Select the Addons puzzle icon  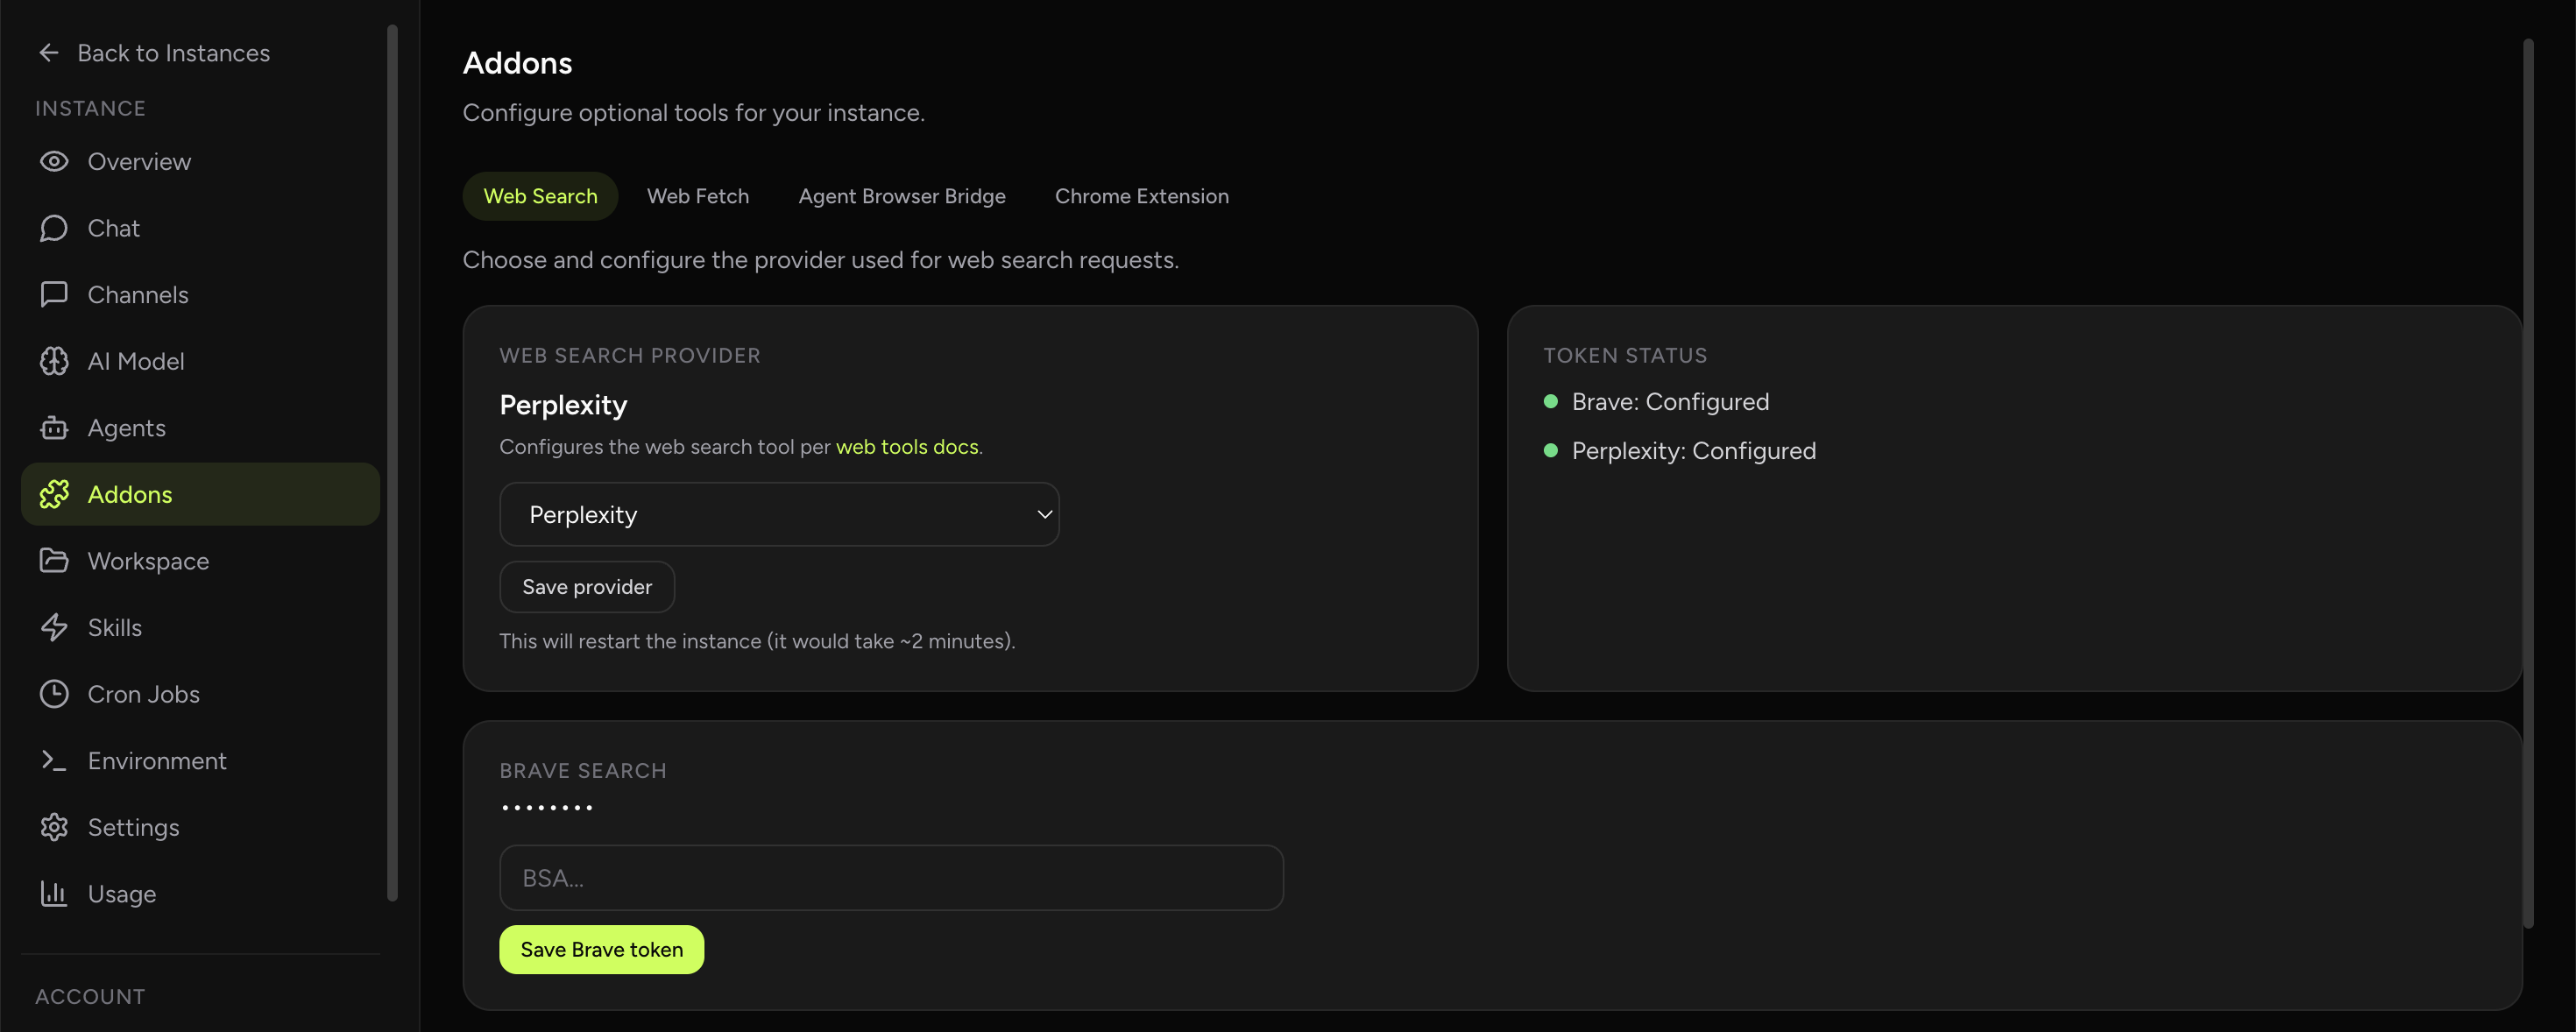click(x=54, y=493)
